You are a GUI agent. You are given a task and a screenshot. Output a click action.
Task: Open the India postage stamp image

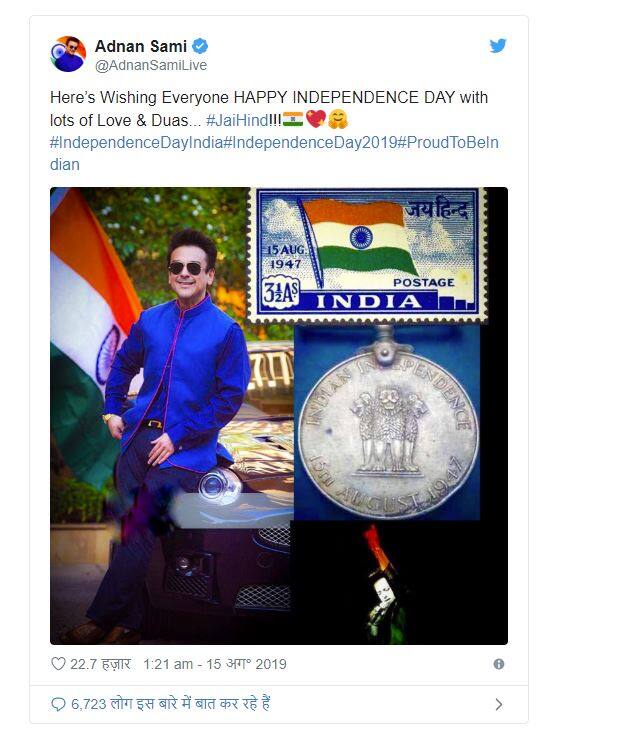tap(367, 256)
